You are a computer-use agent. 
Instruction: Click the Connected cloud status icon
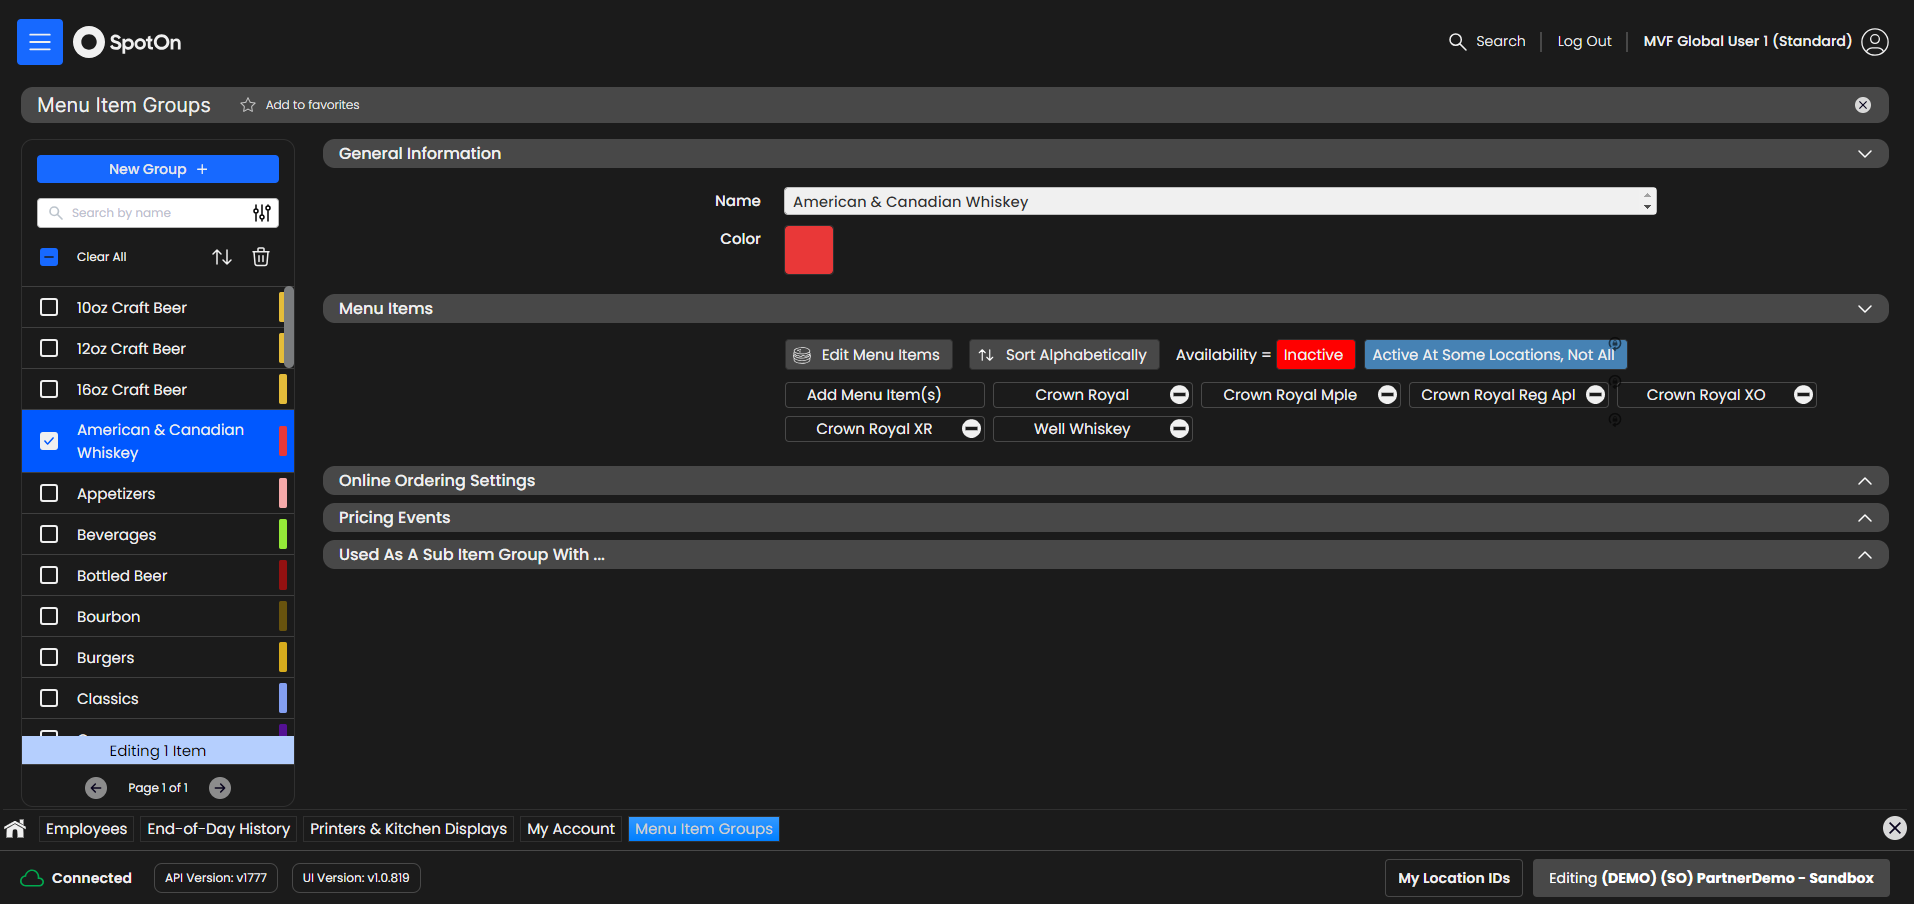tap(32, 878)
